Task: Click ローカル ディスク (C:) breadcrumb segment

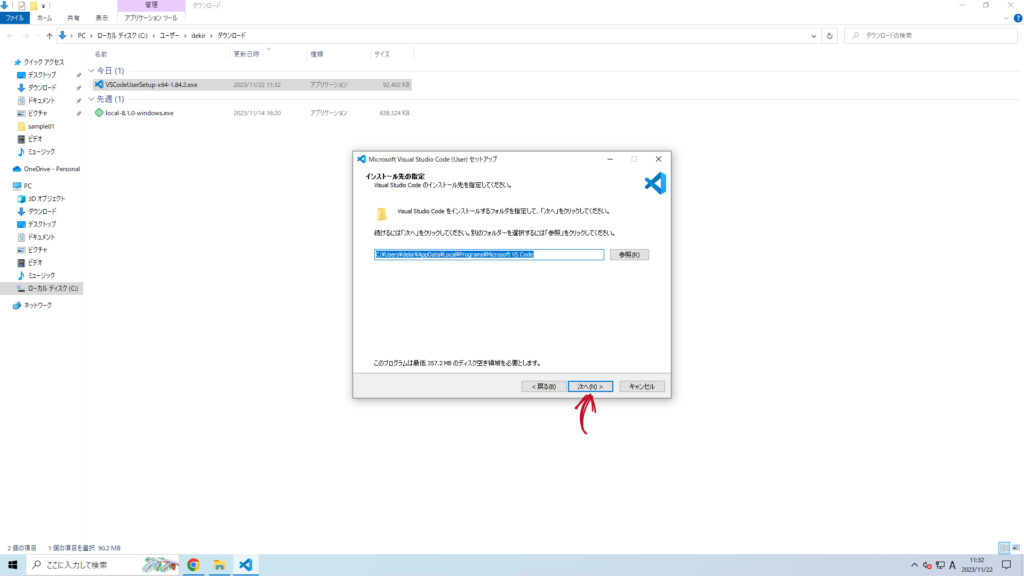Action: [x=122, y=36]
